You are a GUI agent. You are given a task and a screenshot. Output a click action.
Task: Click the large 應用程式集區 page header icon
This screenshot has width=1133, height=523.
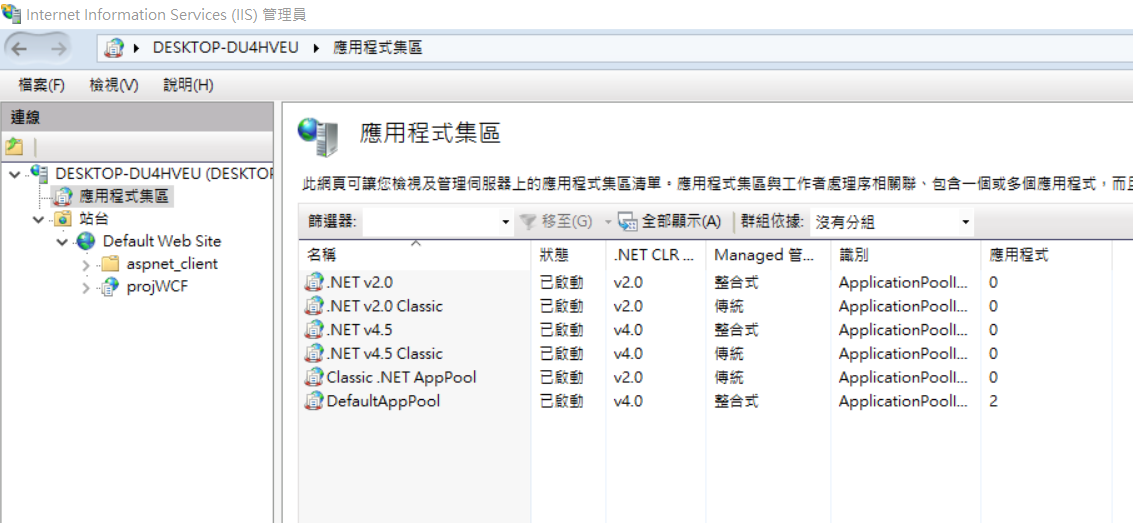point(317,137)
